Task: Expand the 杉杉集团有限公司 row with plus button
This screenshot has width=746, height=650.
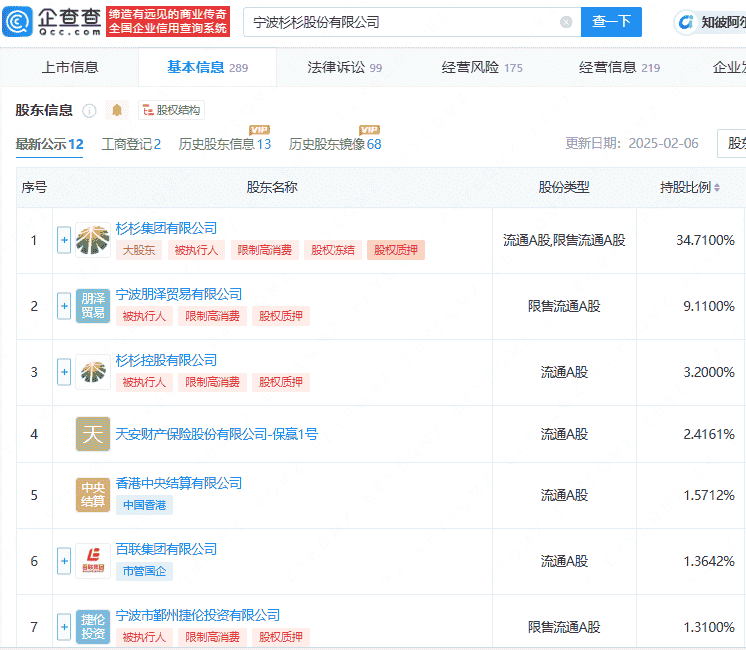Action: point(64,240)
